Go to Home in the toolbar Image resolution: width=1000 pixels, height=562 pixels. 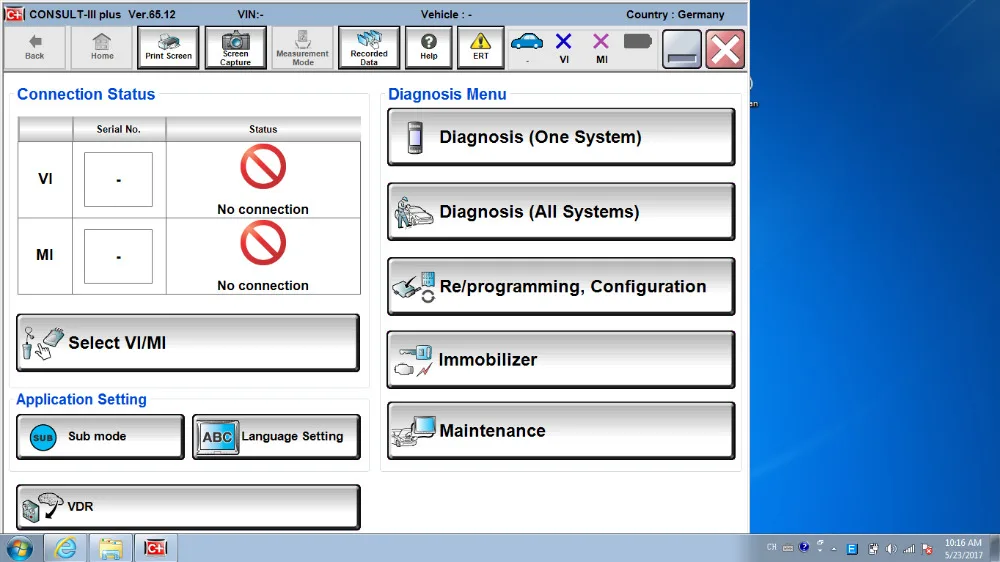coord(102,47)
